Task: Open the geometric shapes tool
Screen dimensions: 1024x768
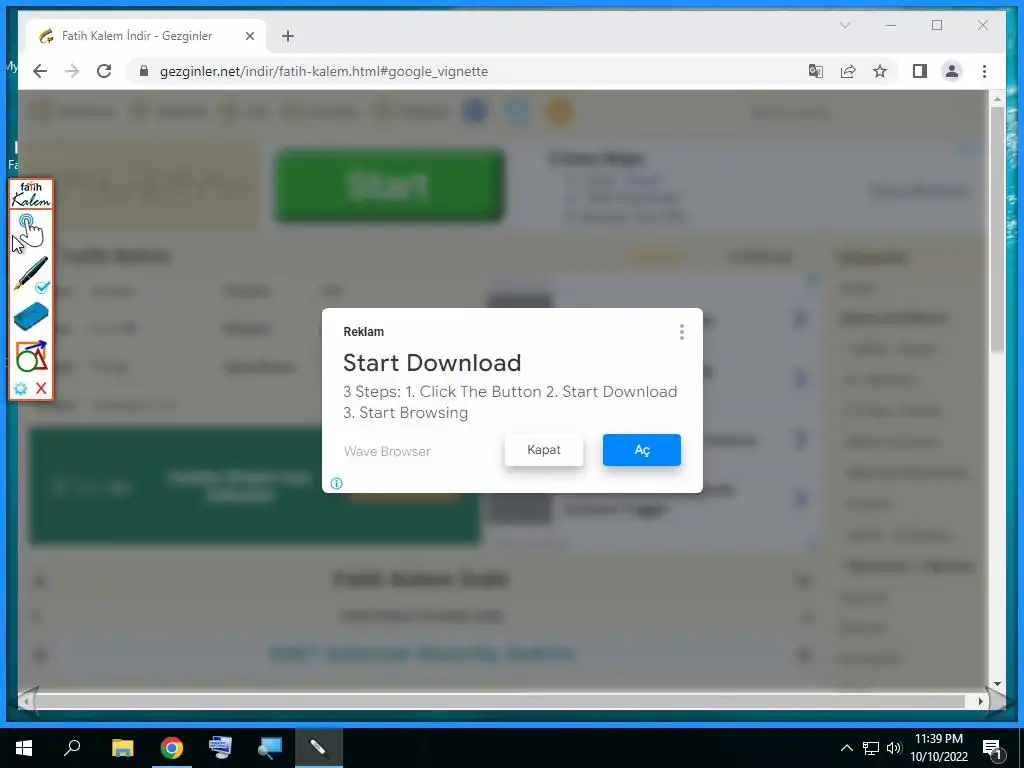Action: (31, 357)
